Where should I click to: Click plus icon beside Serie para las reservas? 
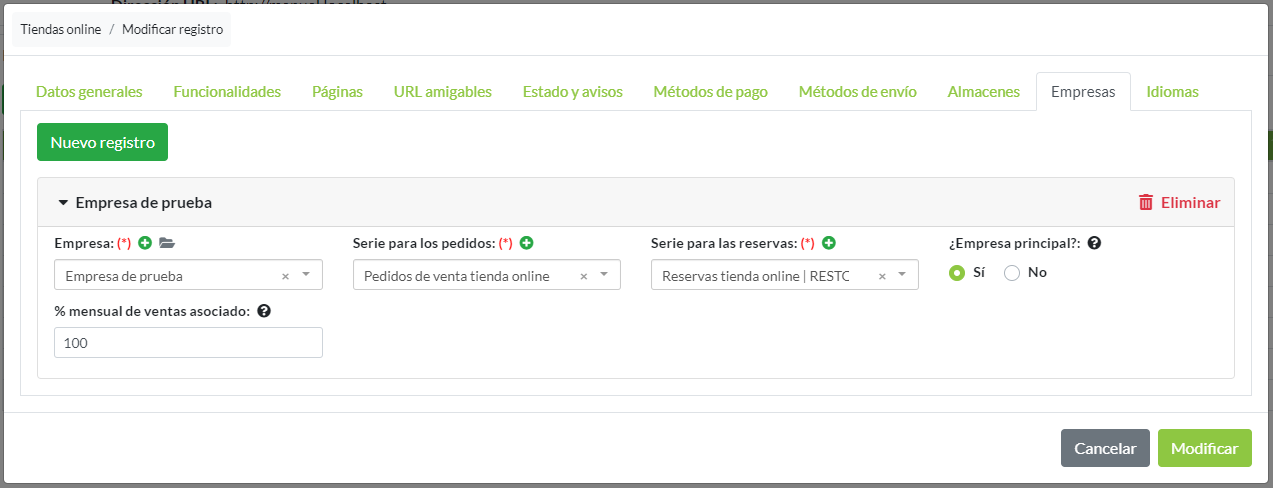(828, 243)
